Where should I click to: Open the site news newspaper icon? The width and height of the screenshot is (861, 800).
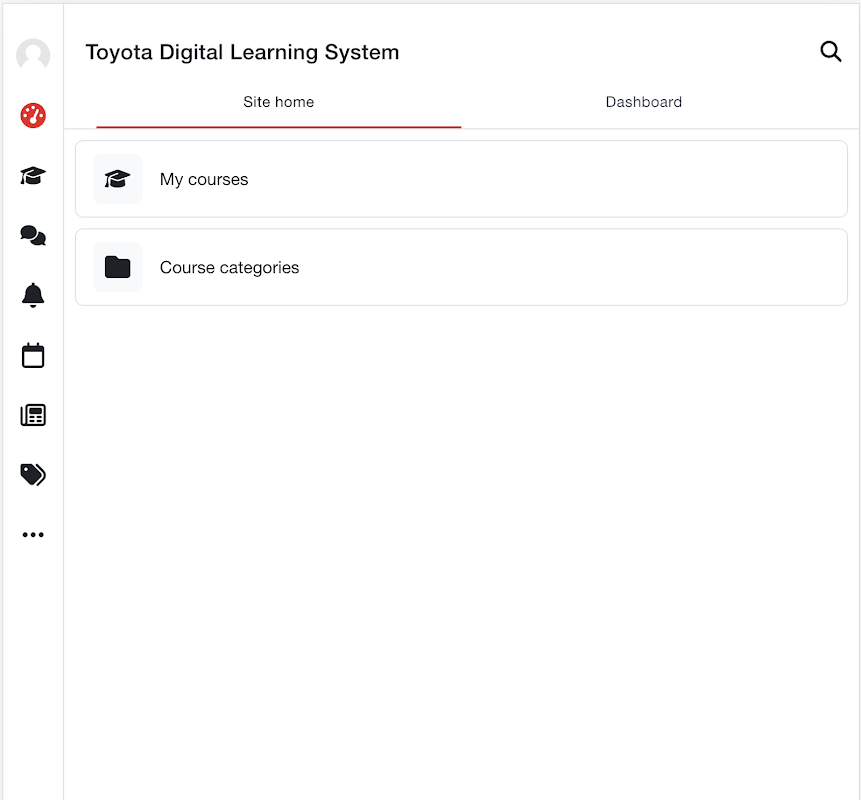pyautogui.click(x=33, y=415)
